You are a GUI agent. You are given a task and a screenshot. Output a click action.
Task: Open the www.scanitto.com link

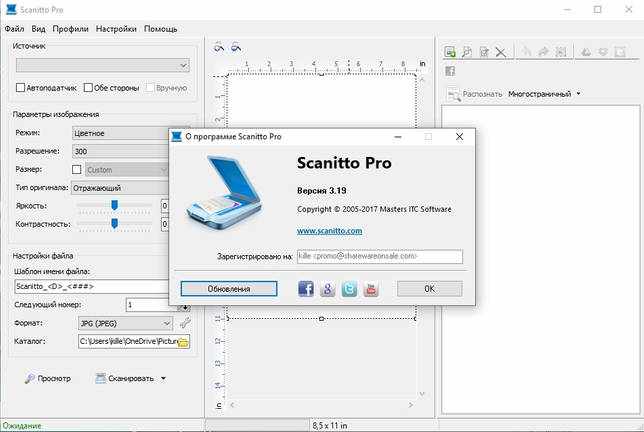pyautogui.click(x=329, y=231)
